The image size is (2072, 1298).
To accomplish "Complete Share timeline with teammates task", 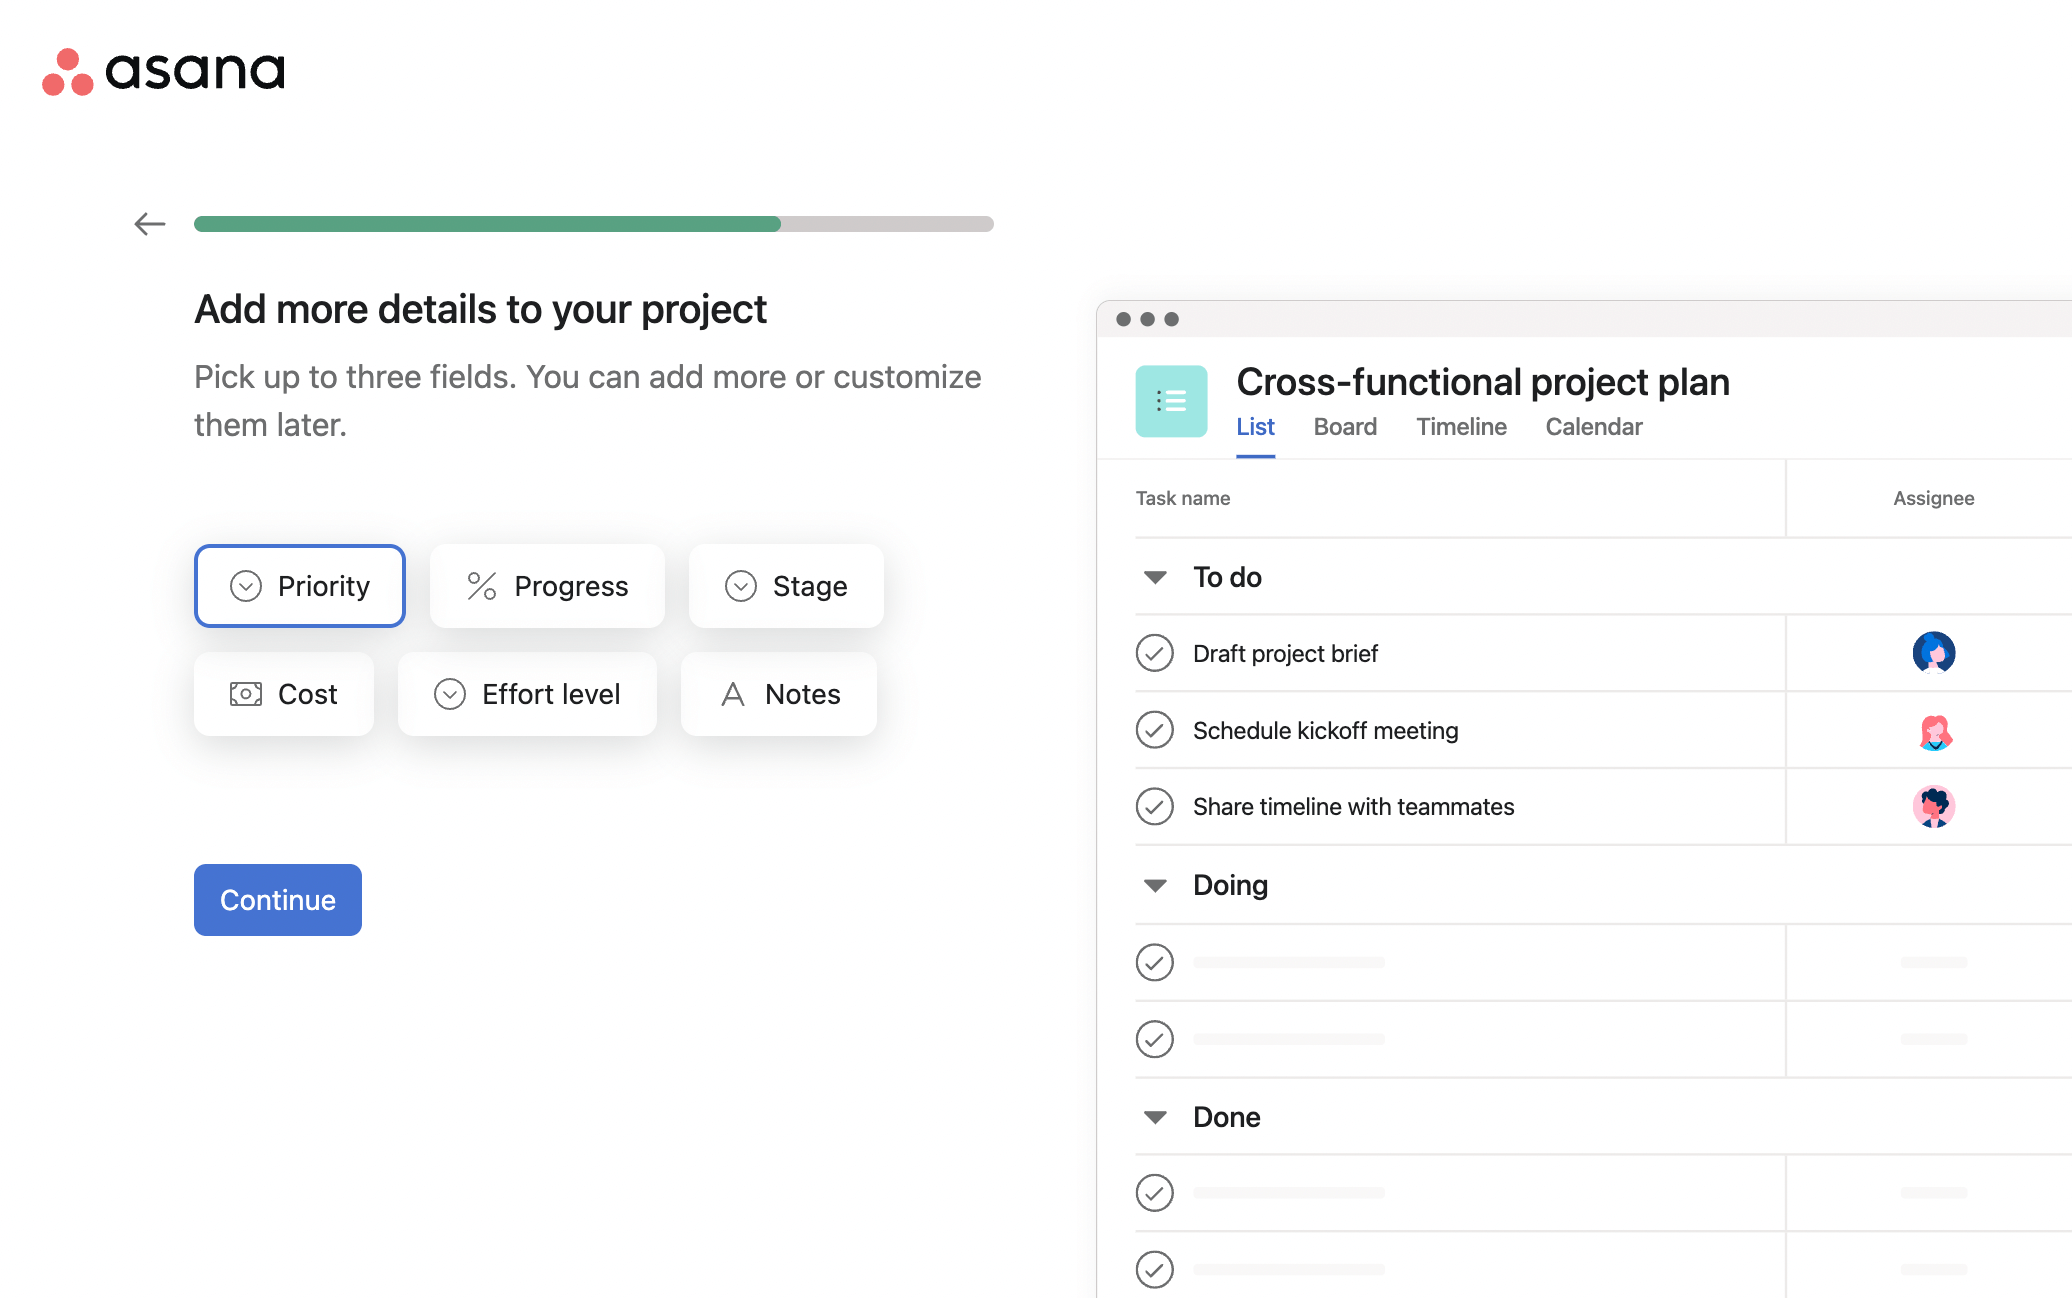I will pyautogui.click(x=1154, y=806).
